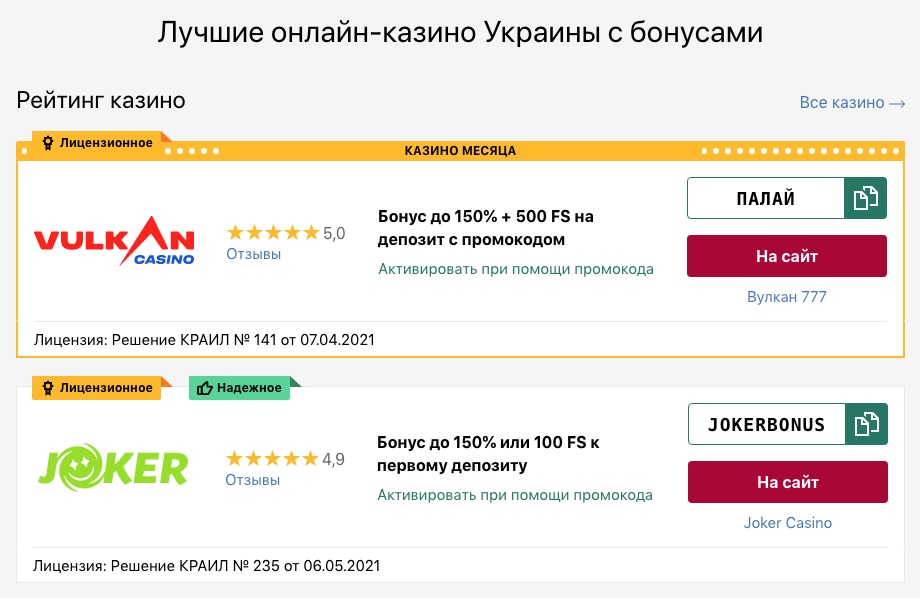
Task: Select the Joker casino logo
Action: click(x=112, y=467)
